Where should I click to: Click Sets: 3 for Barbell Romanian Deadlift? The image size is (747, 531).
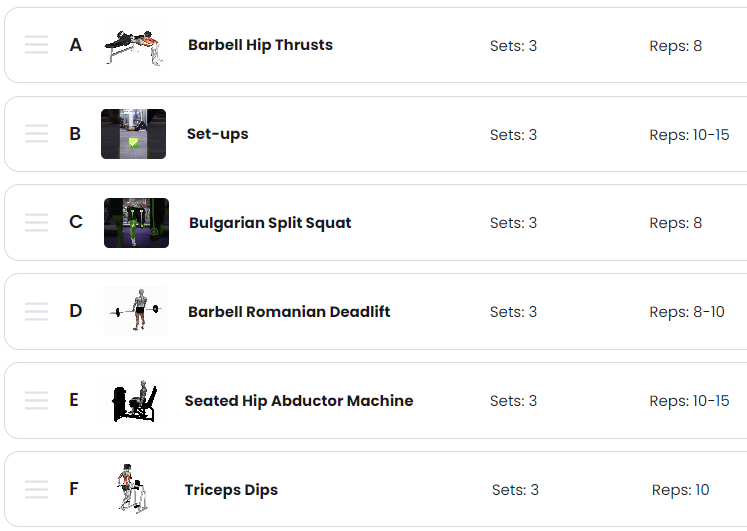tap(513, 312)
